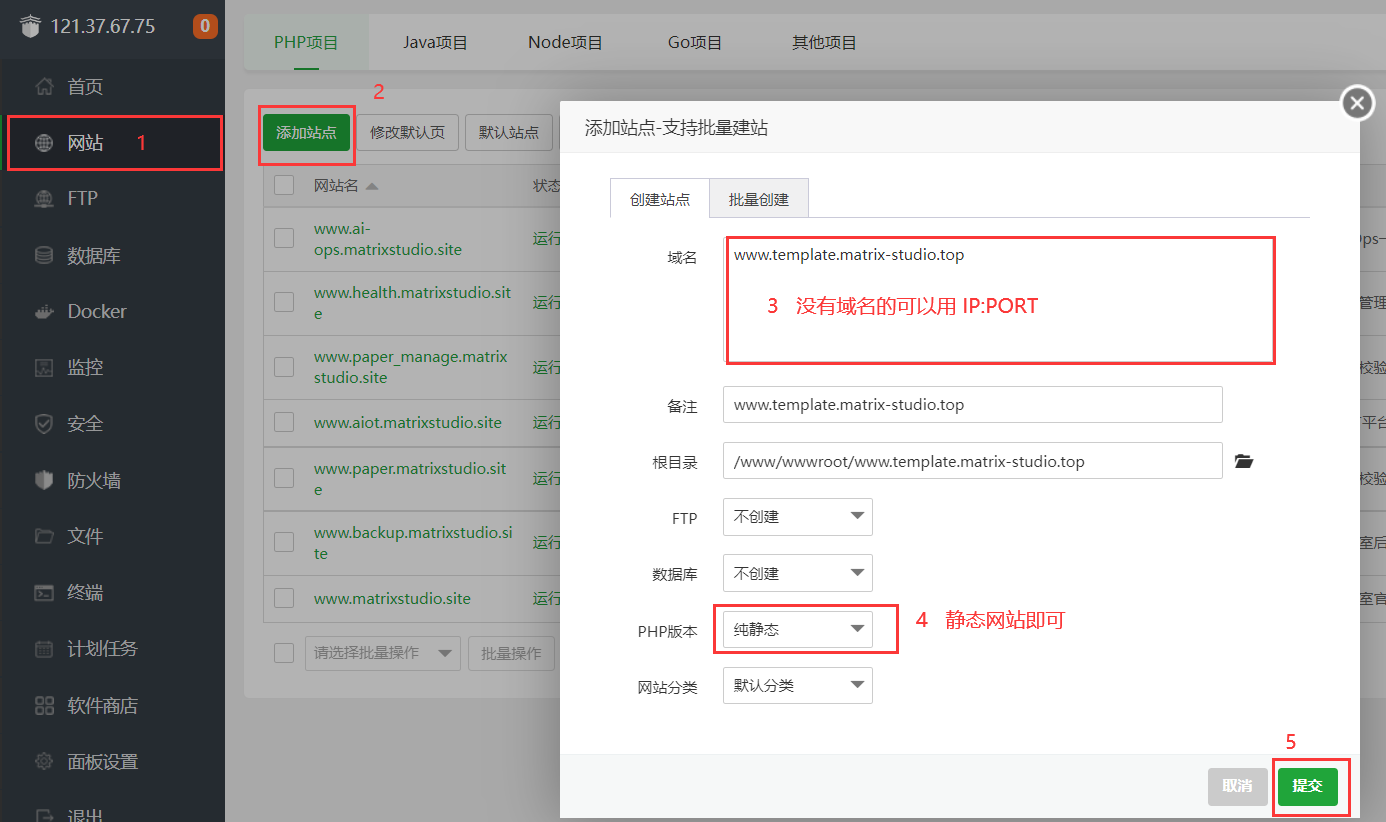Open the 安全 shield icon
Image resolution: width=1386 pixels, height=822 pixels.
coord(44,424)
